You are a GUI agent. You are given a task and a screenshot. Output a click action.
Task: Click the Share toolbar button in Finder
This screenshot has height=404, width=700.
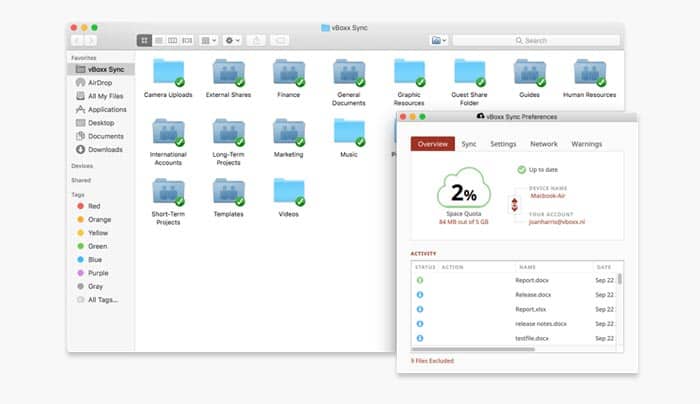(258, 40)
